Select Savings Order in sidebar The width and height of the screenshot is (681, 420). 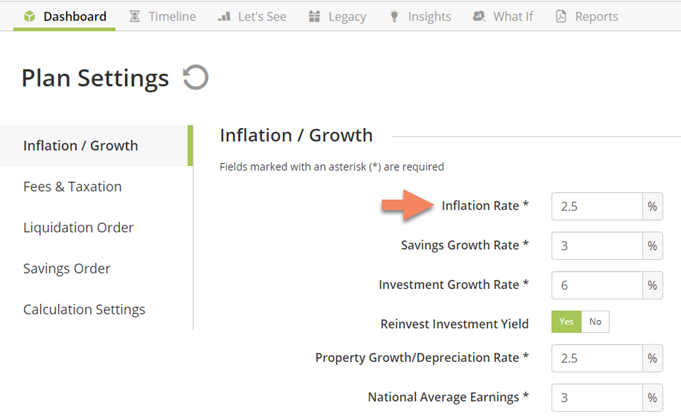click(66, 269)
